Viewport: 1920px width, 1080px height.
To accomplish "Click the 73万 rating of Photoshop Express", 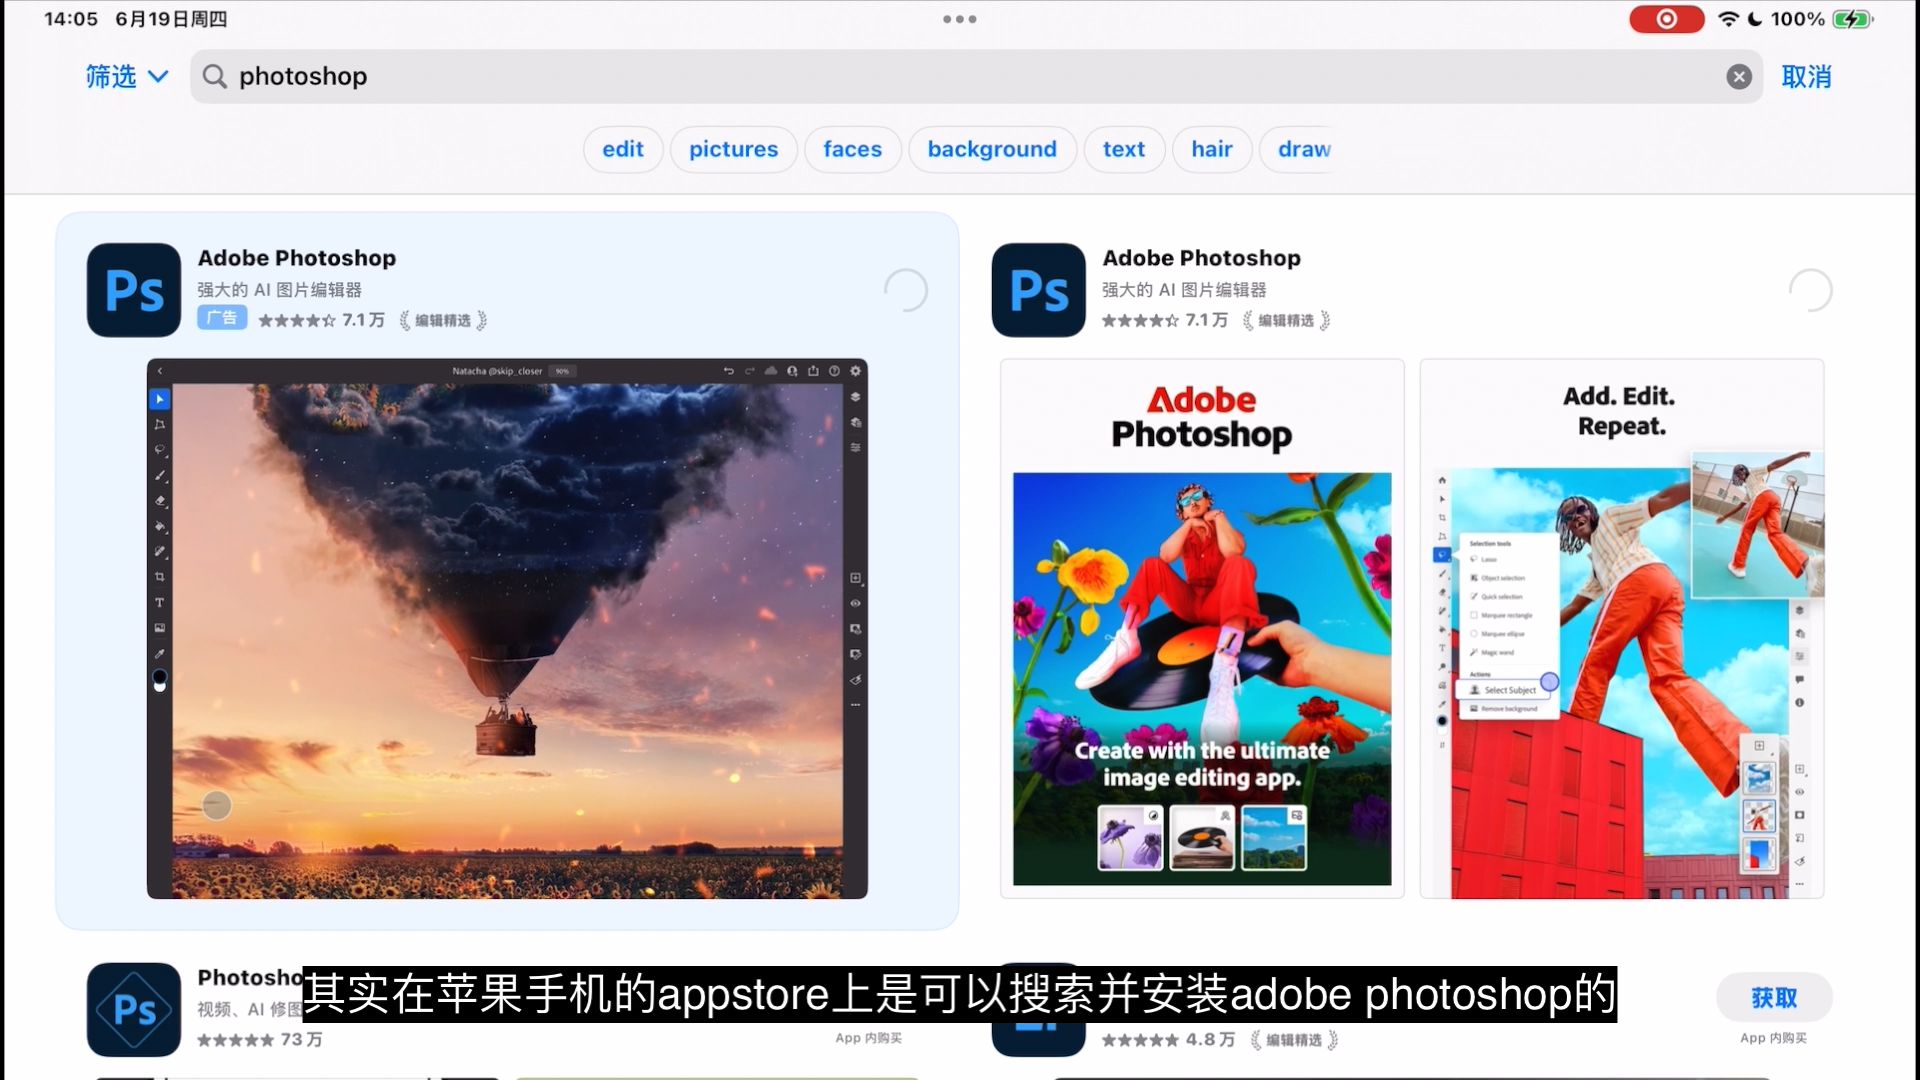I will (x=260, y=1040).
